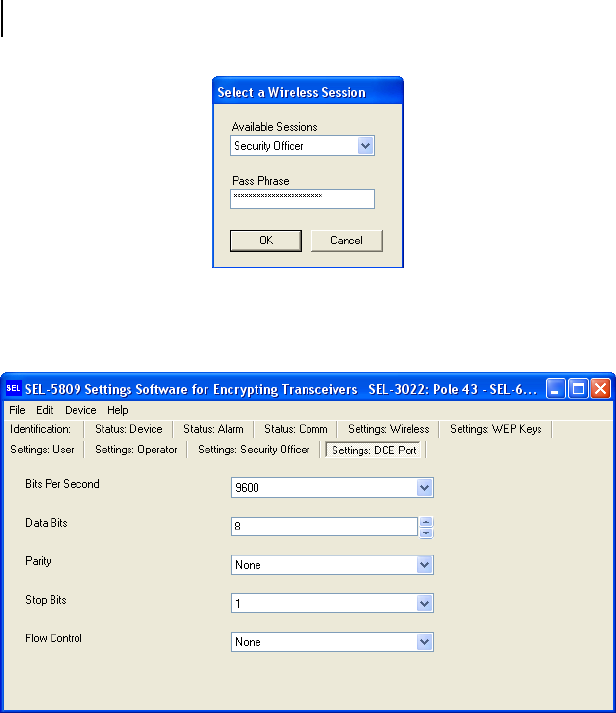Viewport: 616px width, 713px height.
Task: Click the Data Bits label text
Action: pos(46,523)
